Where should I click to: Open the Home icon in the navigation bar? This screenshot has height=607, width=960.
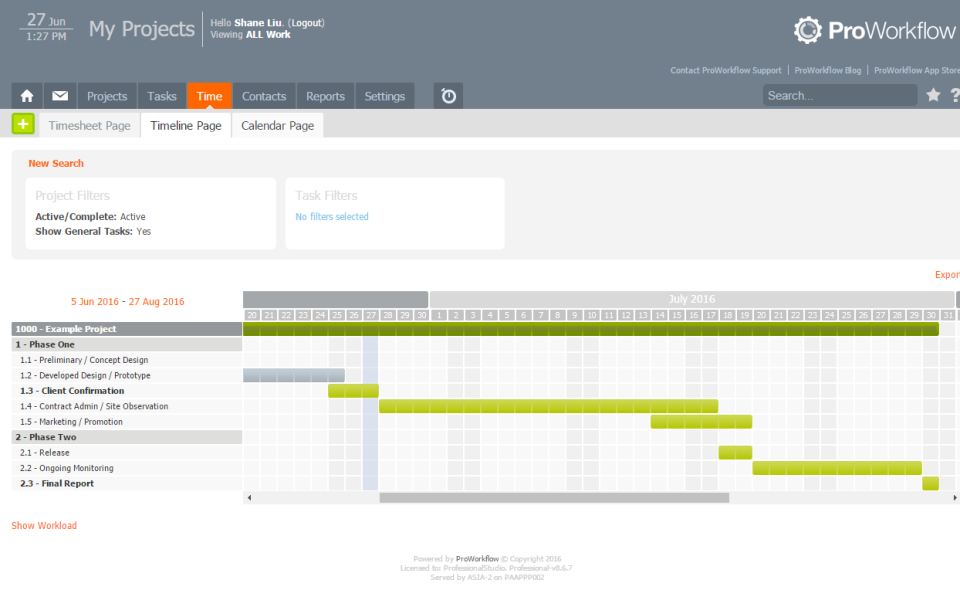pos(26,95)
